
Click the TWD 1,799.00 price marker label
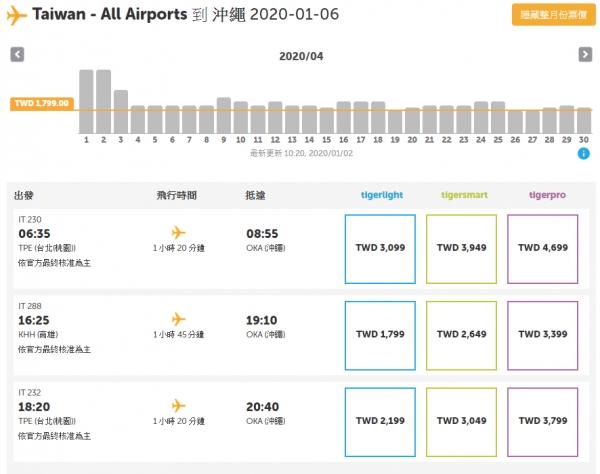click(x=42, y=103)
